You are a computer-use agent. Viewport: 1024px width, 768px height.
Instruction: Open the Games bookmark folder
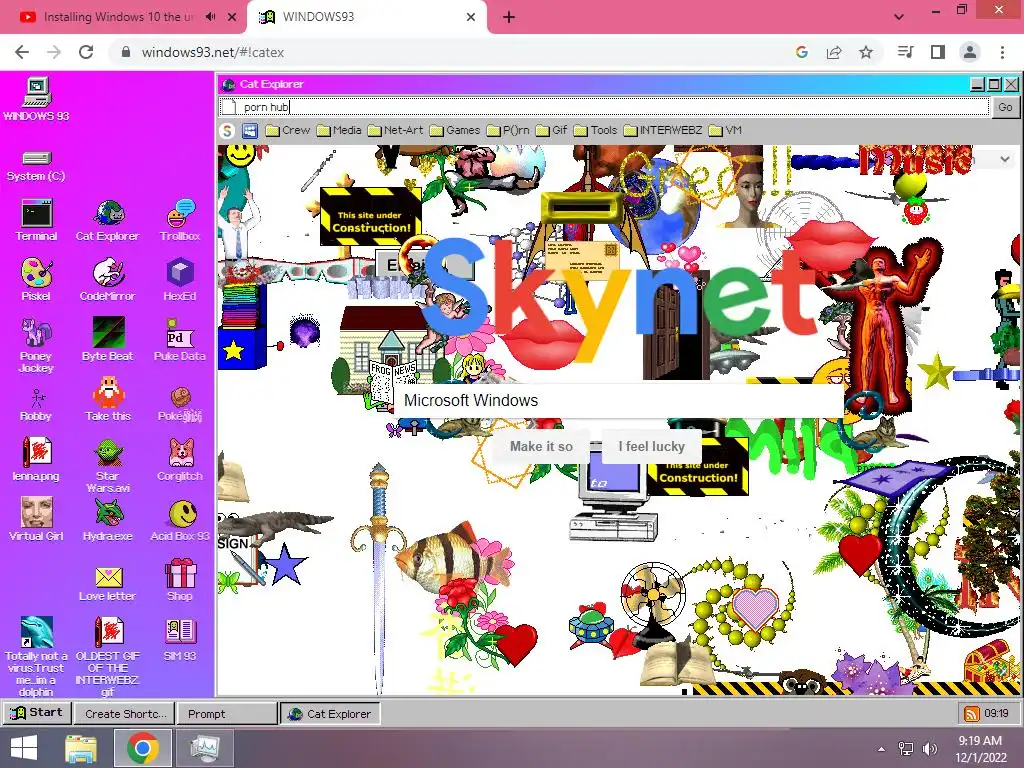[x=455, y=131]
